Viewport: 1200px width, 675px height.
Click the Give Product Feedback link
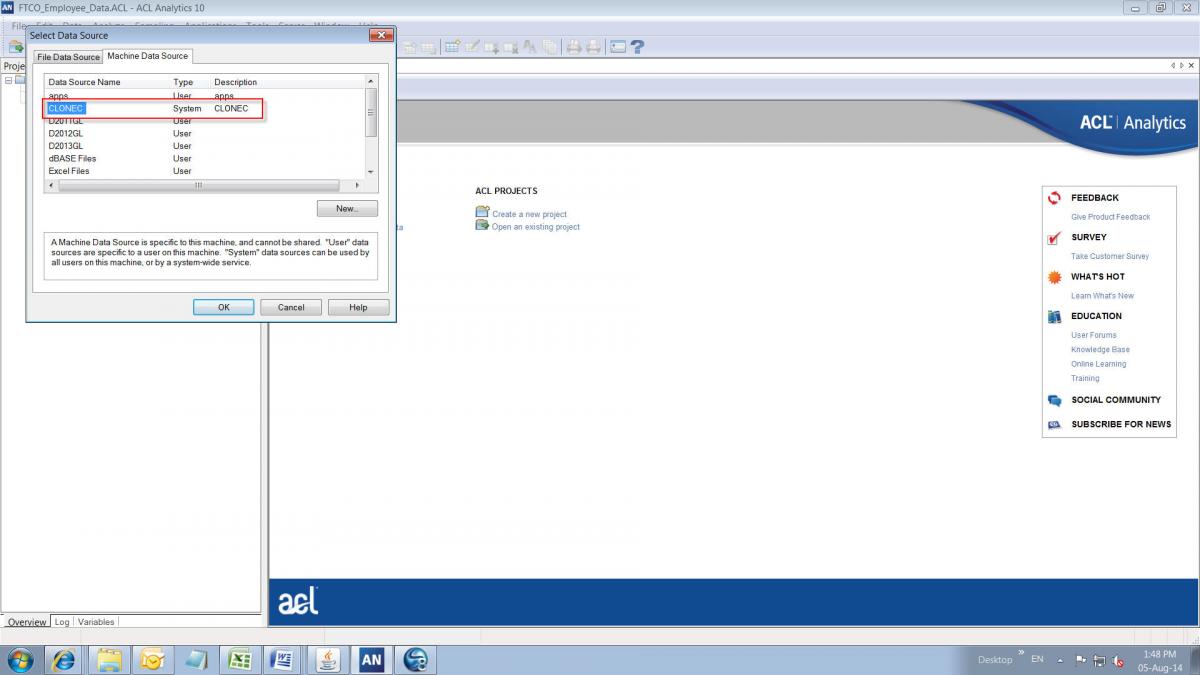(1111, 217)
